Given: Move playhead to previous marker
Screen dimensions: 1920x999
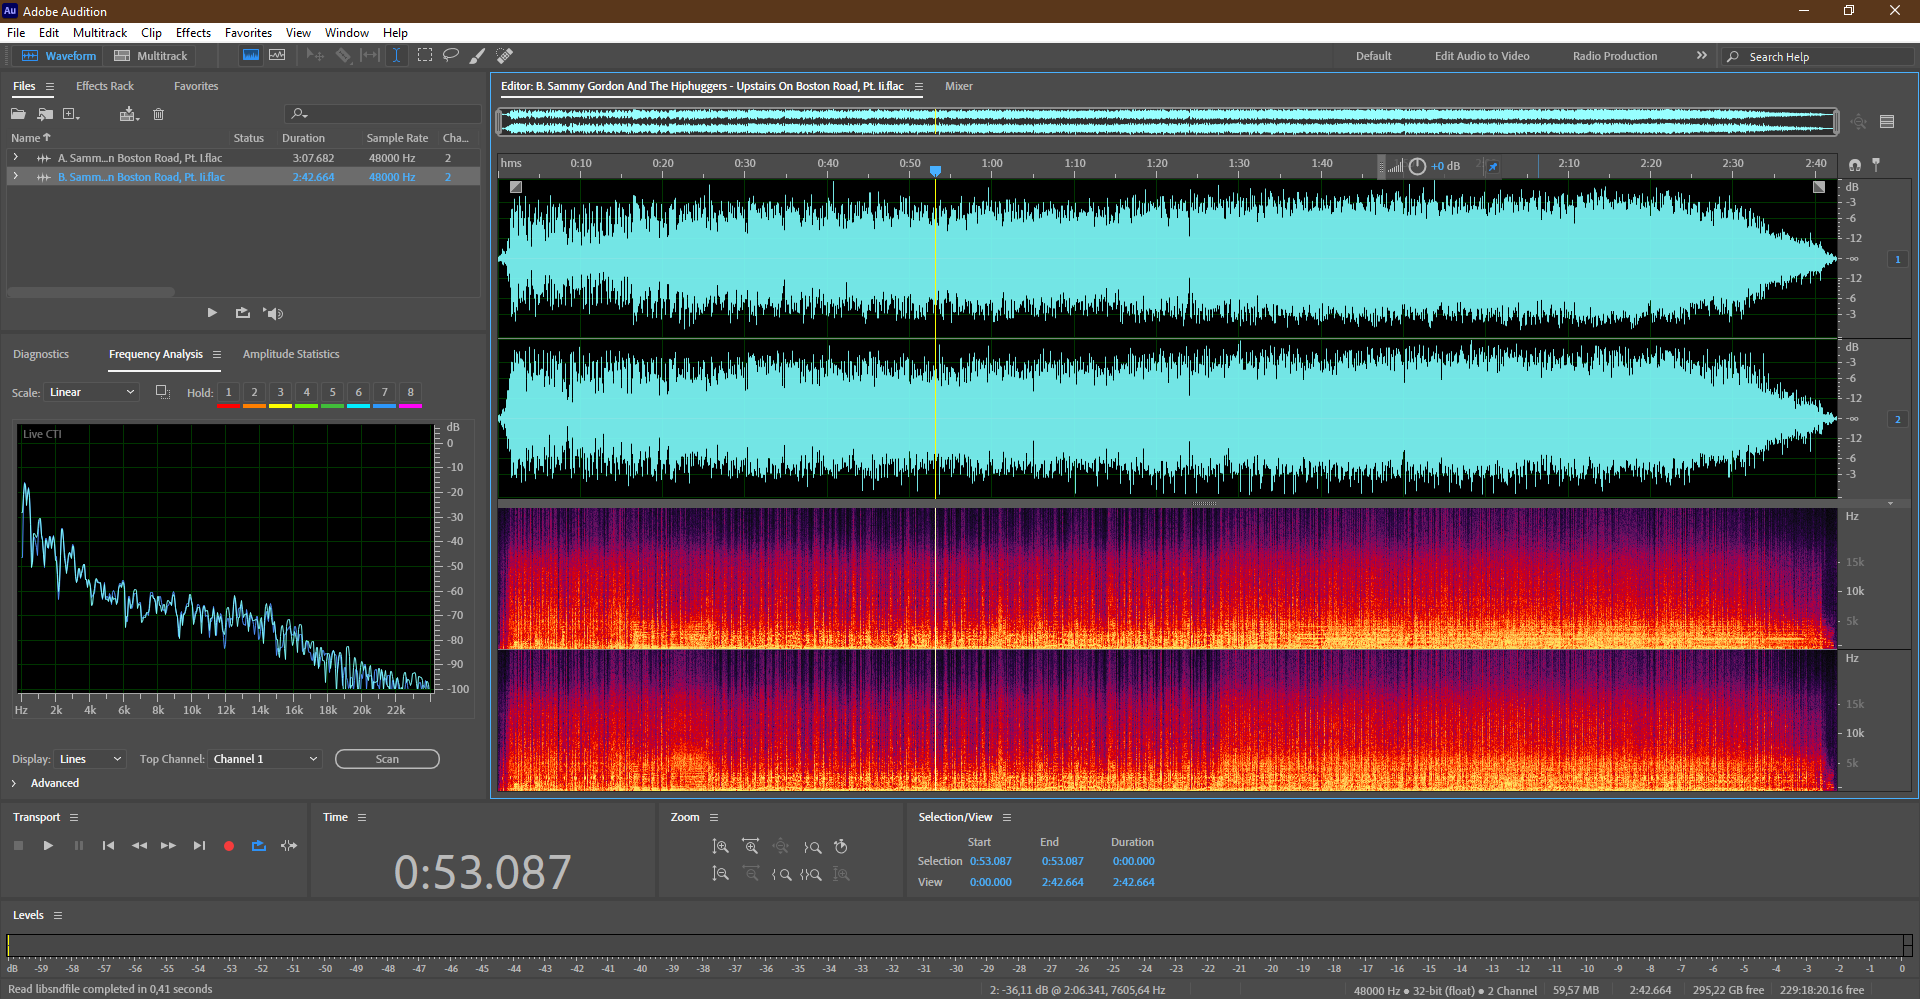Looking at the screenshot, I should pos(108,846).
